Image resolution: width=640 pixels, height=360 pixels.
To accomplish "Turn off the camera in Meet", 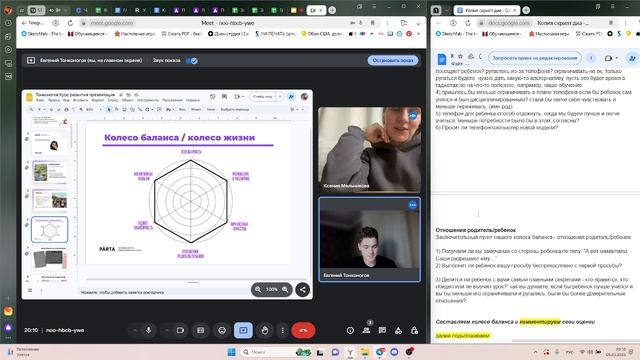I will click(180, 330).
